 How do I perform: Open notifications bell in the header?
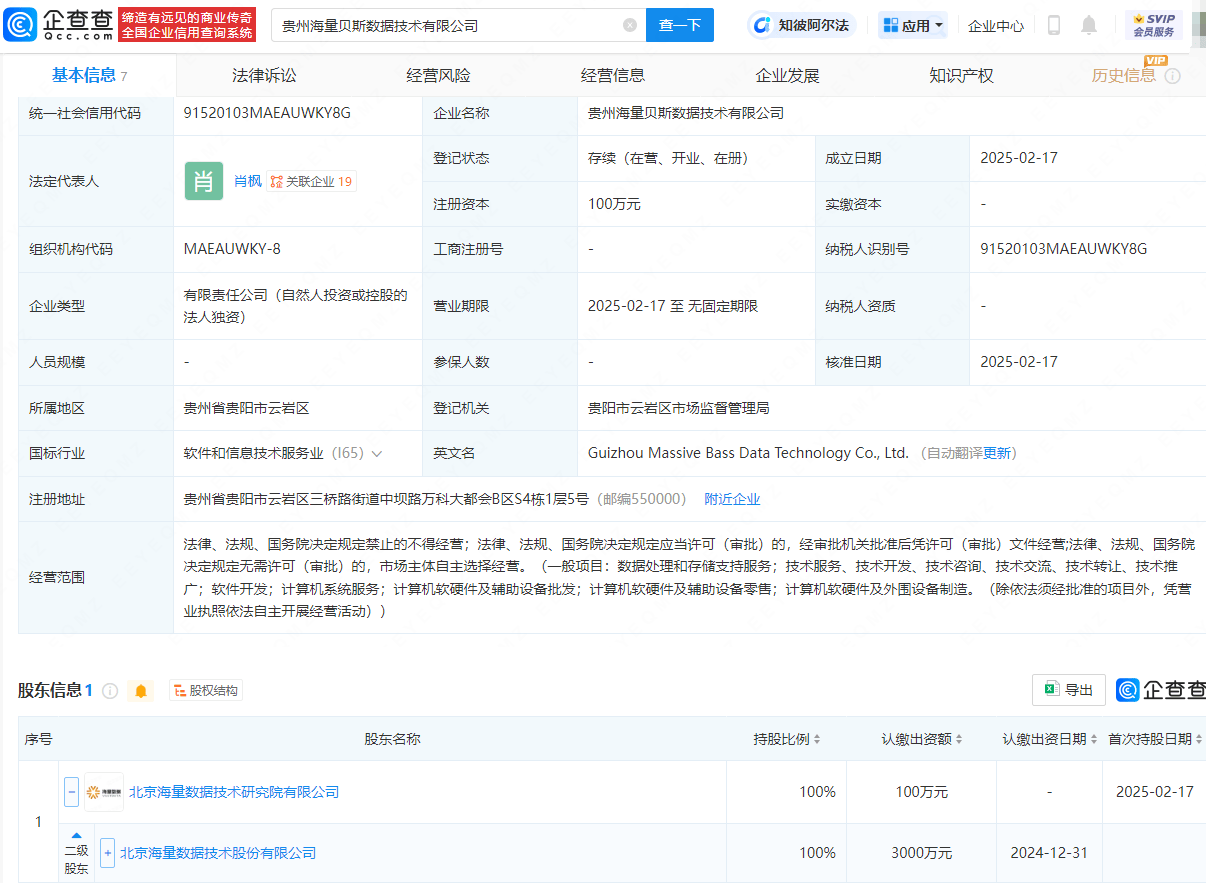(x=1089, y=25)
